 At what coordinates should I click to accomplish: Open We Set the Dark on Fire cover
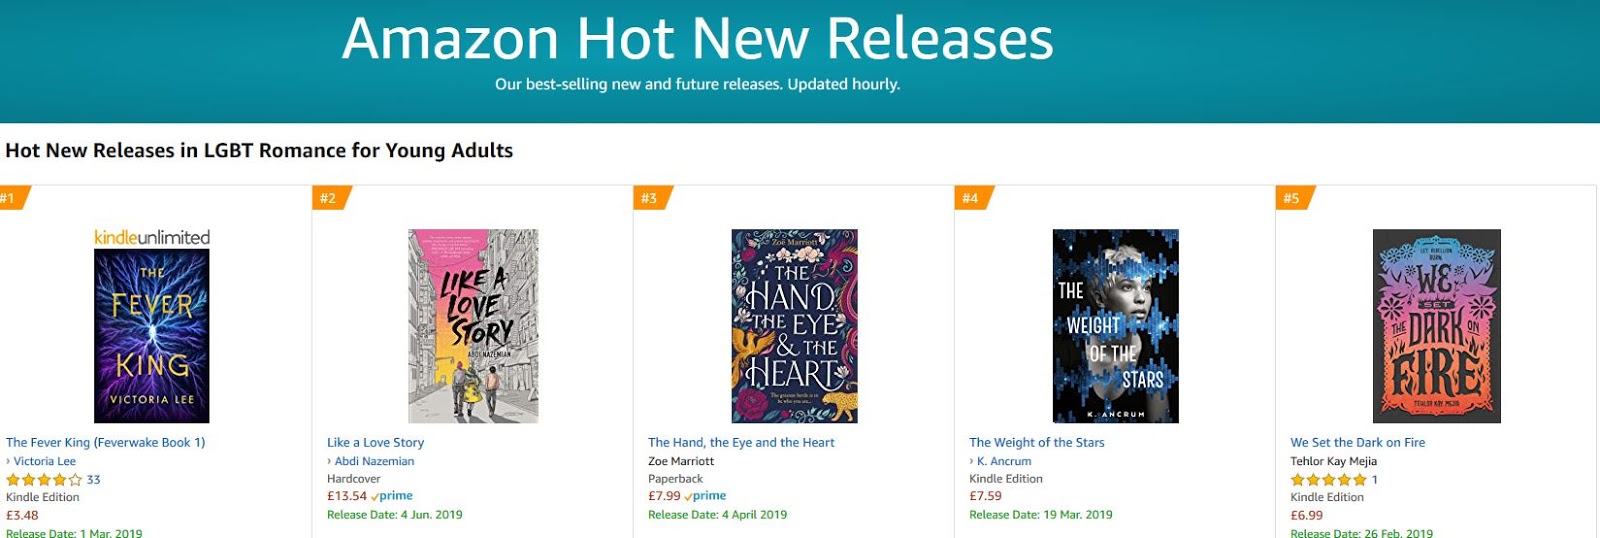pyautogui.click(x=1436, y=326)
